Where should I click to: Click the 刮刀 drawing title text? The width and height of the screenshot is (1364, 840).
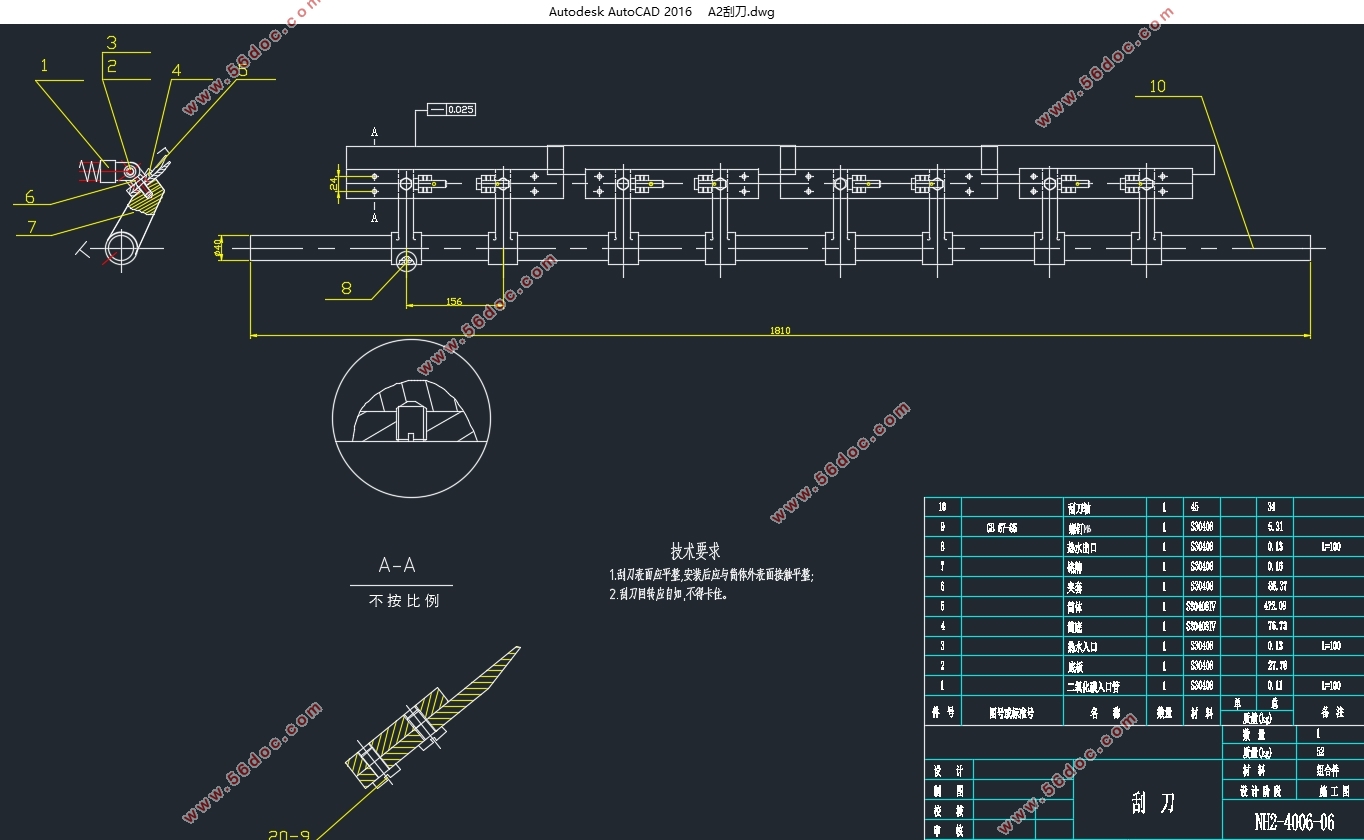click(1152, 802)
